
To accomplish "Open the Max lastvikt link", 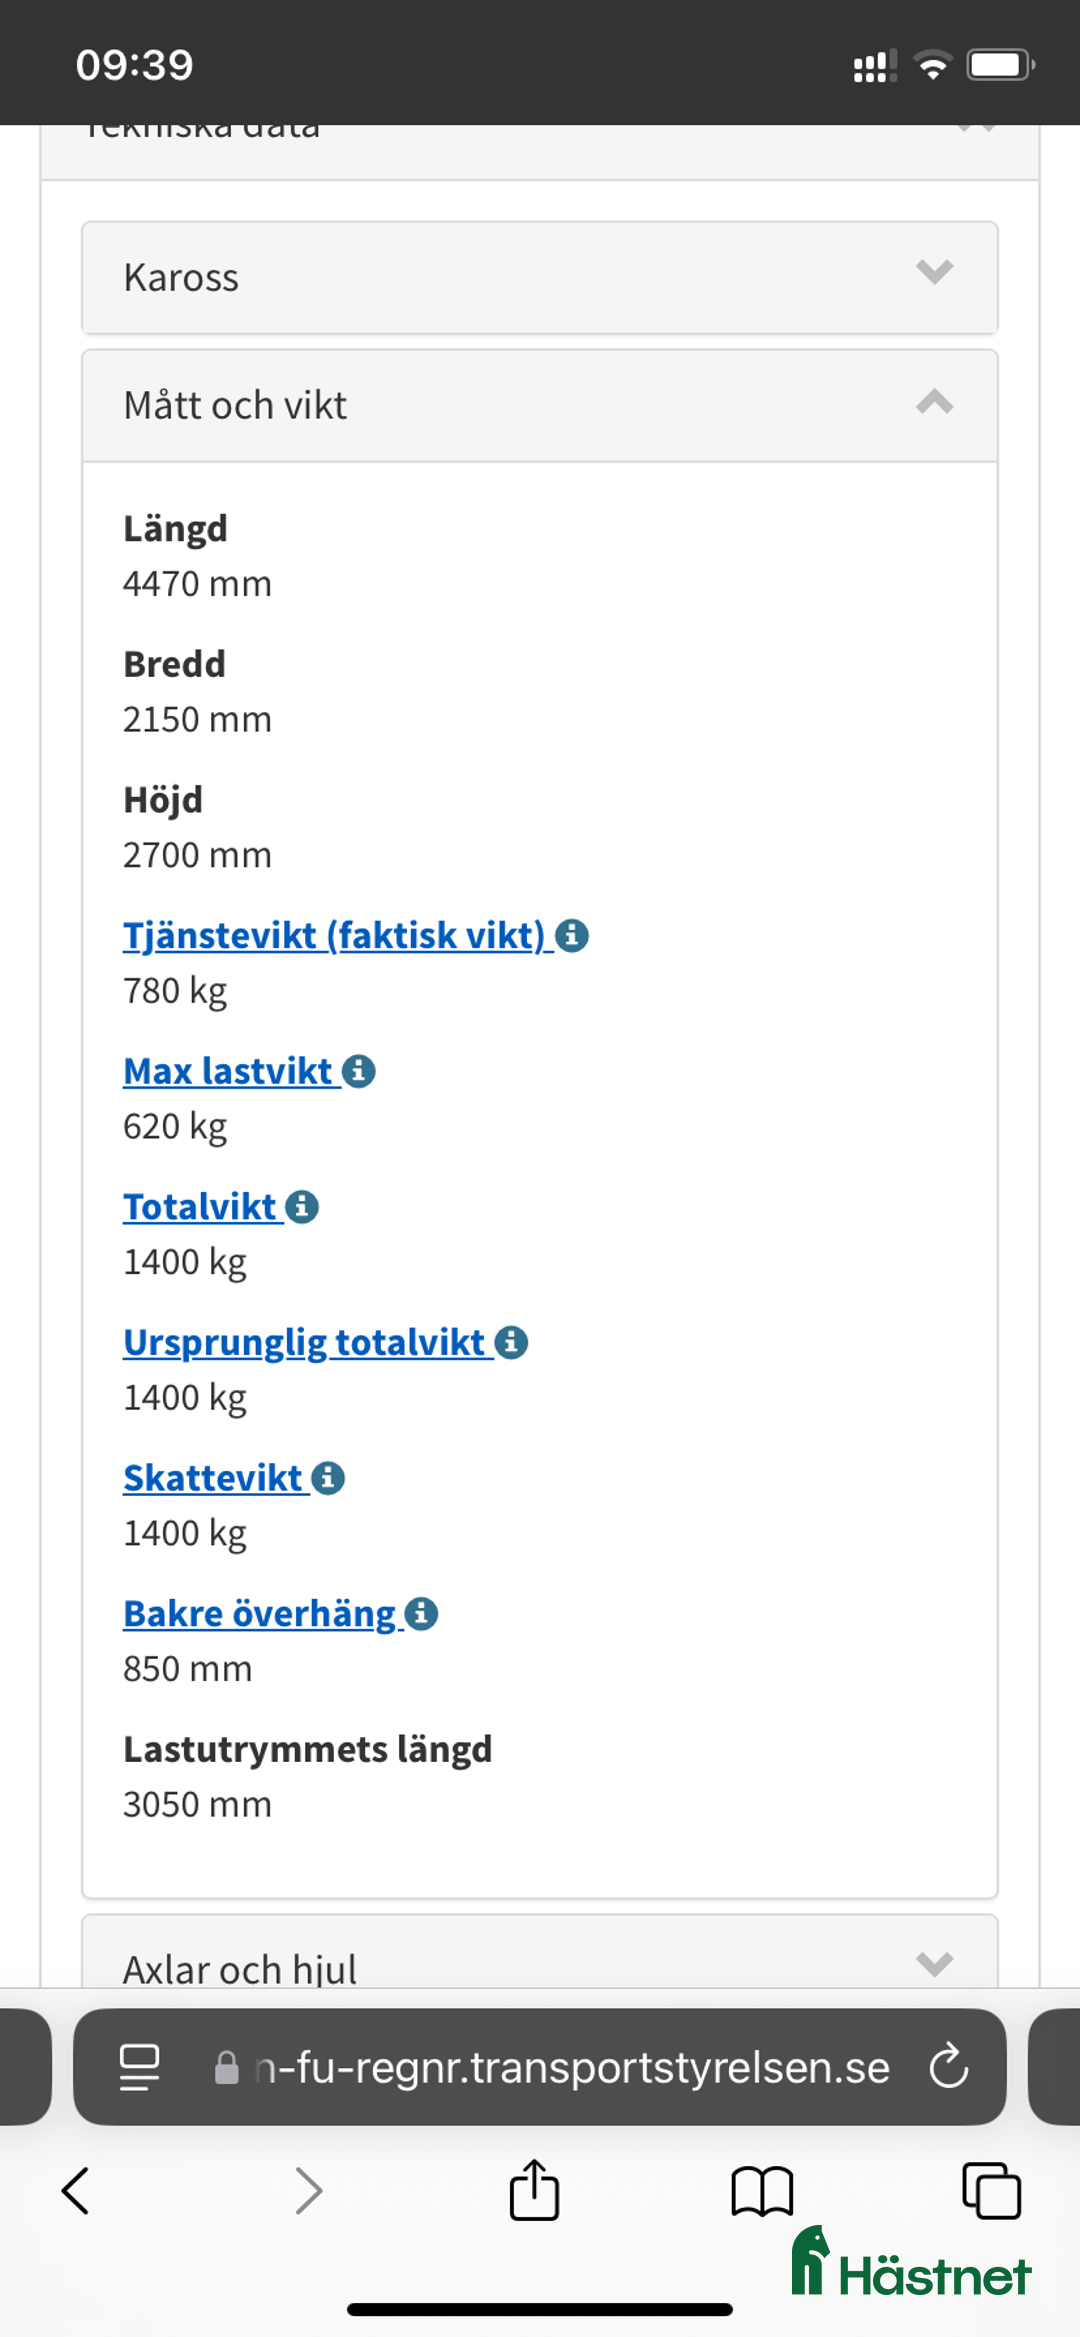I will tap(228, 1071).
